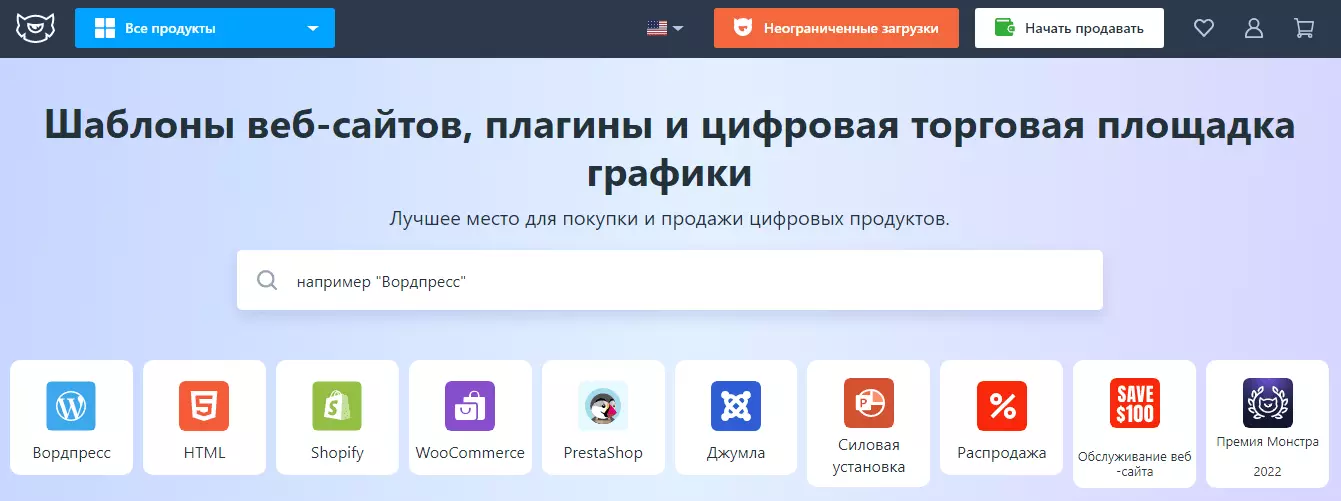Select the Shopify category icon
This screenshot has width=1341, height=501.
(x=337, y=406)
